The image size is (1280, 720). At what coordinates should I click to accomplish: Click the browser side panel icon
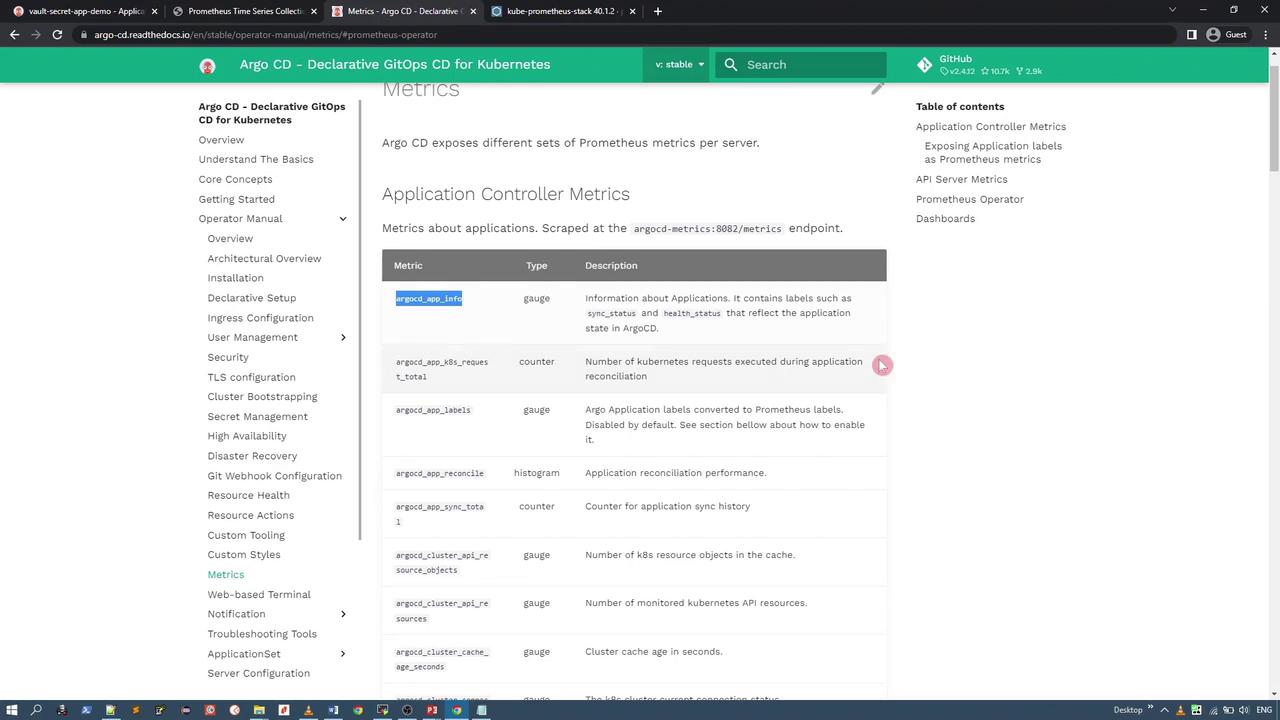tap(1191, 35)
